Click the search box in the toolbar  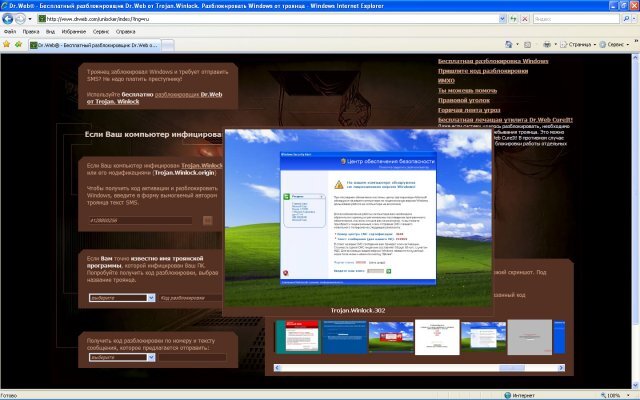tap(576, 19)
